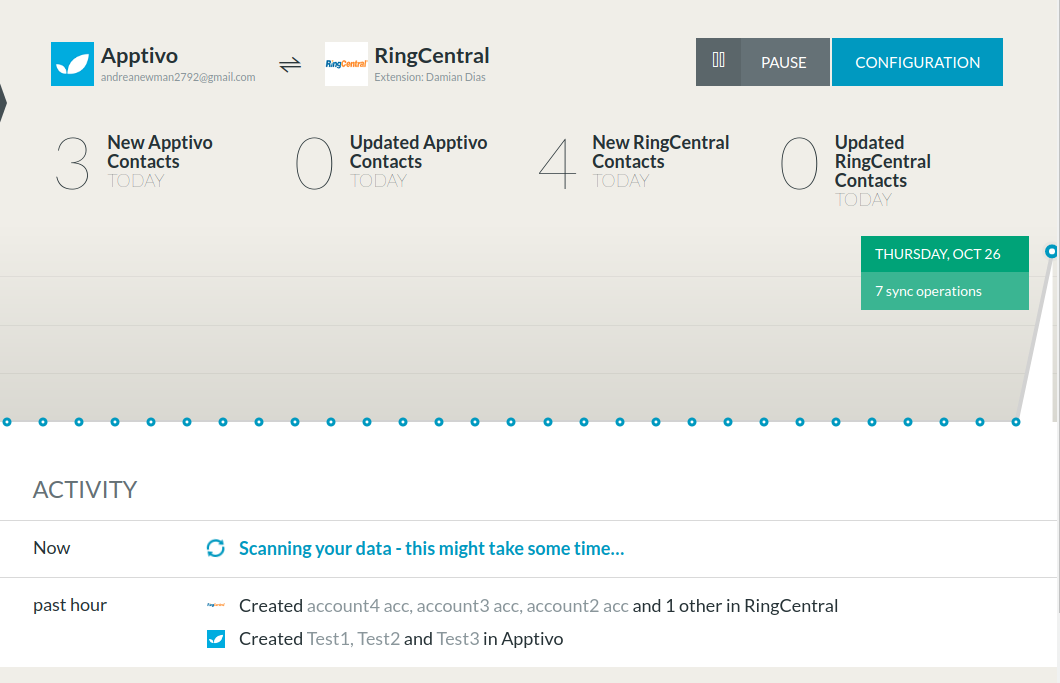Click the small Apptivo icon beside Created Test1

[216, 639]
